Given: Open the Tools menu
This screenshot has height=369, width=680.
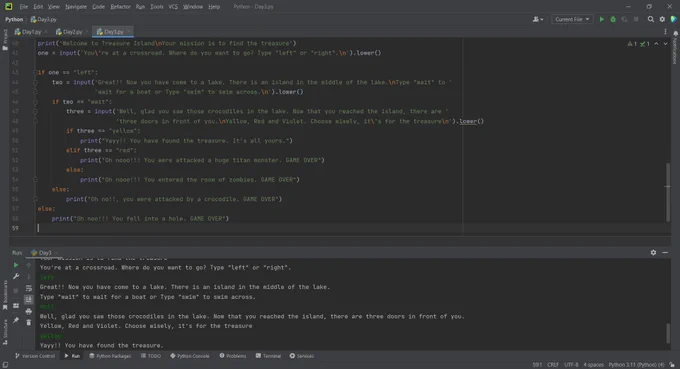Looking at the screenshot, I should (157, 7).
